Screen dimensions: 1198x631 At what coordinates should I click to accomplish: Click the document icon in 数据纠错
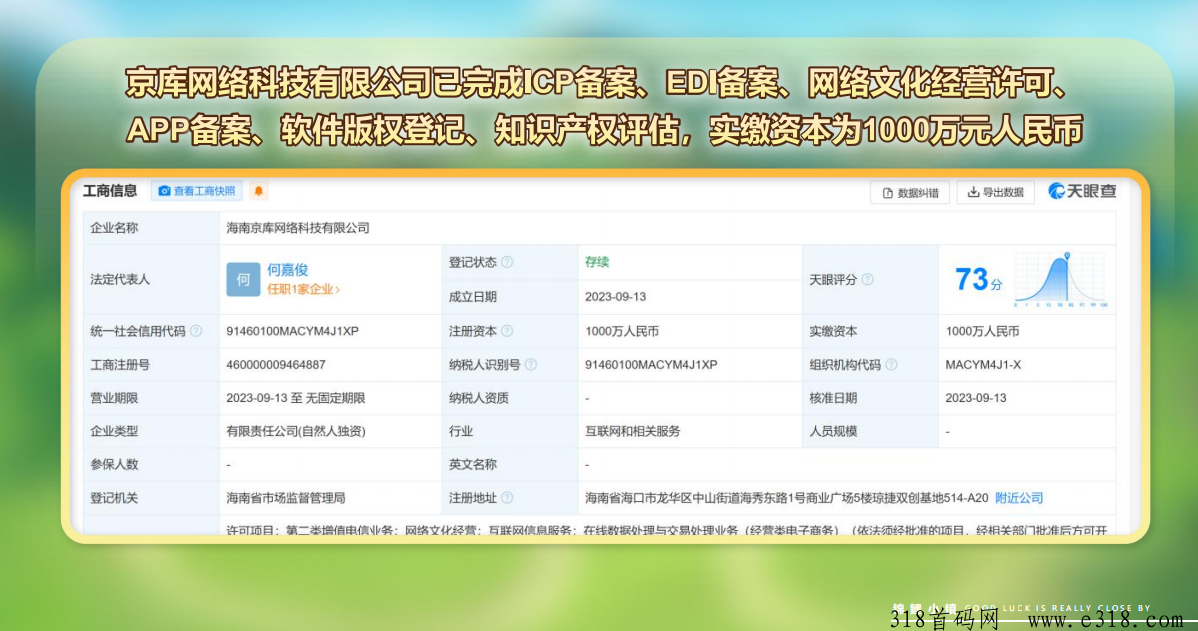pos(887,193)
